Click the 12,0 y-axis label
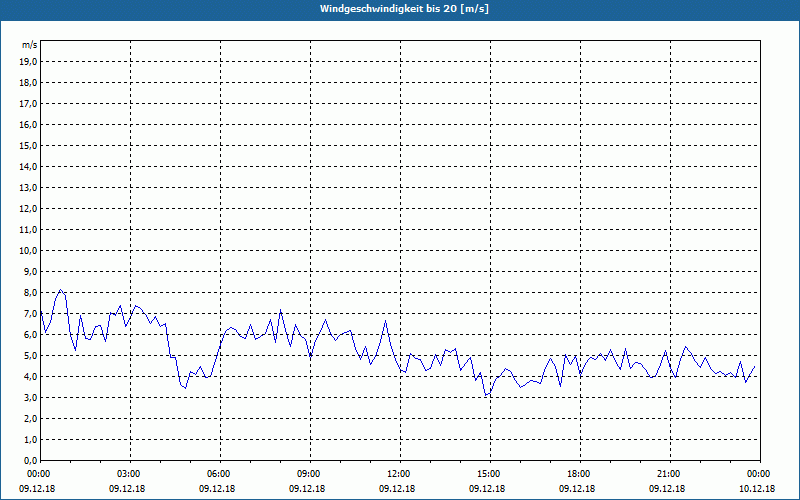 click(x=29, y=208)
